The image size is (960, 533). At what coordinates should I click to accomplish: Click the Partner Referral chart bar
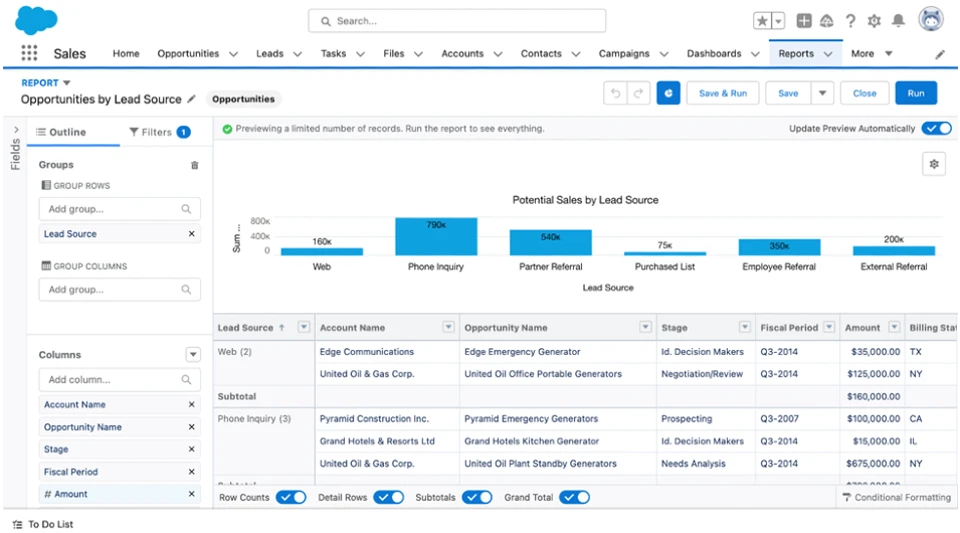click(550, 242)
